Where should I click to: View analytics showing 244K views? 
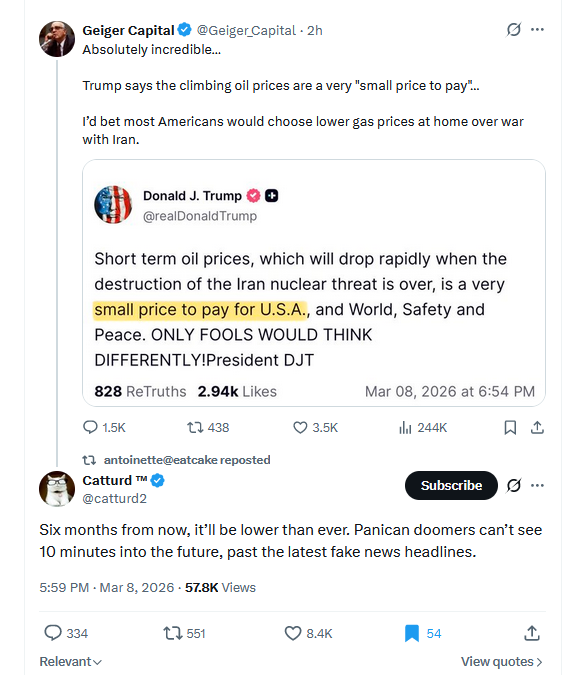[x=423, y=427]
